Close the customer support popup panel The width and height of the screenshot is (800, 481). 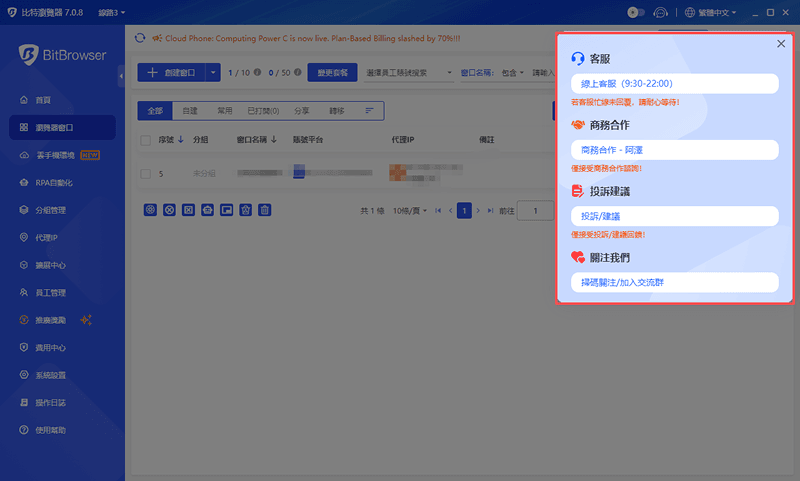(781, 44)
